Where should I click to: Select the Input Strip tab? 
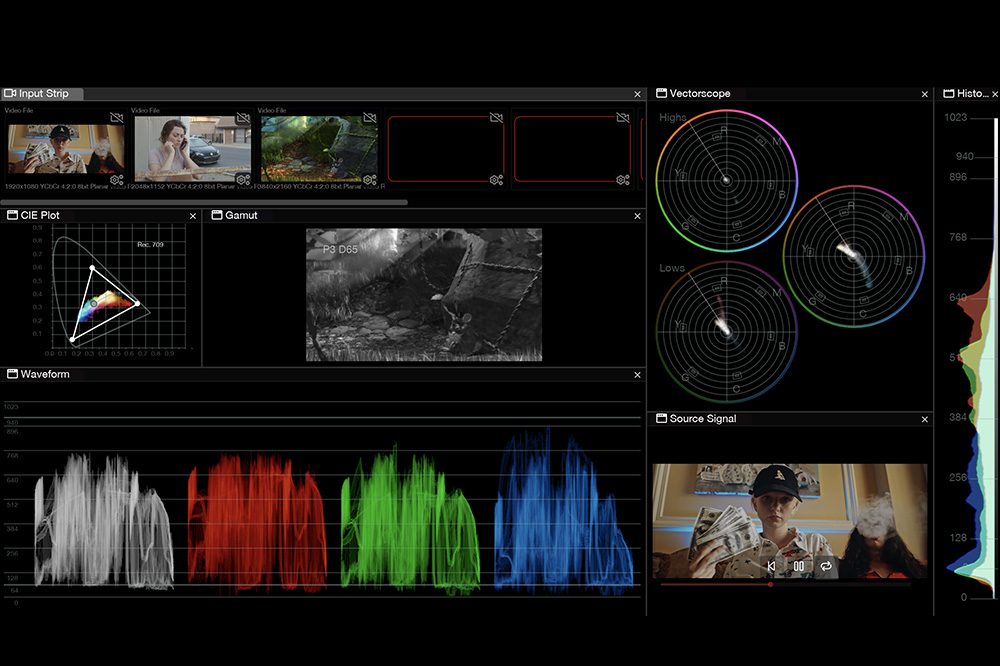(42, 94)
